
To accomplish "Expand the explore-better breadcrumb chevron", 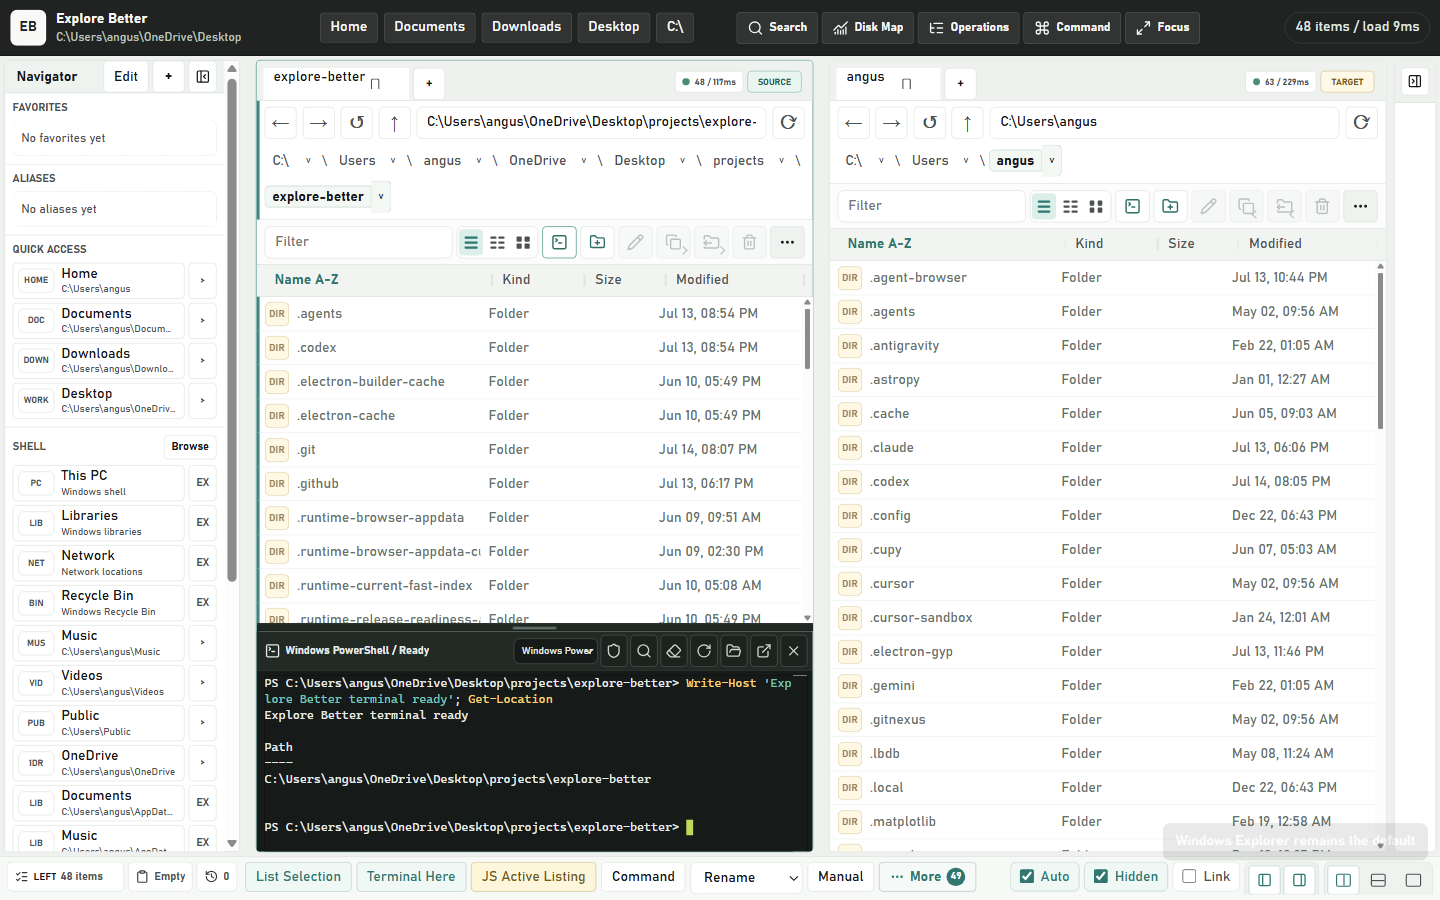I will (381, 197).
